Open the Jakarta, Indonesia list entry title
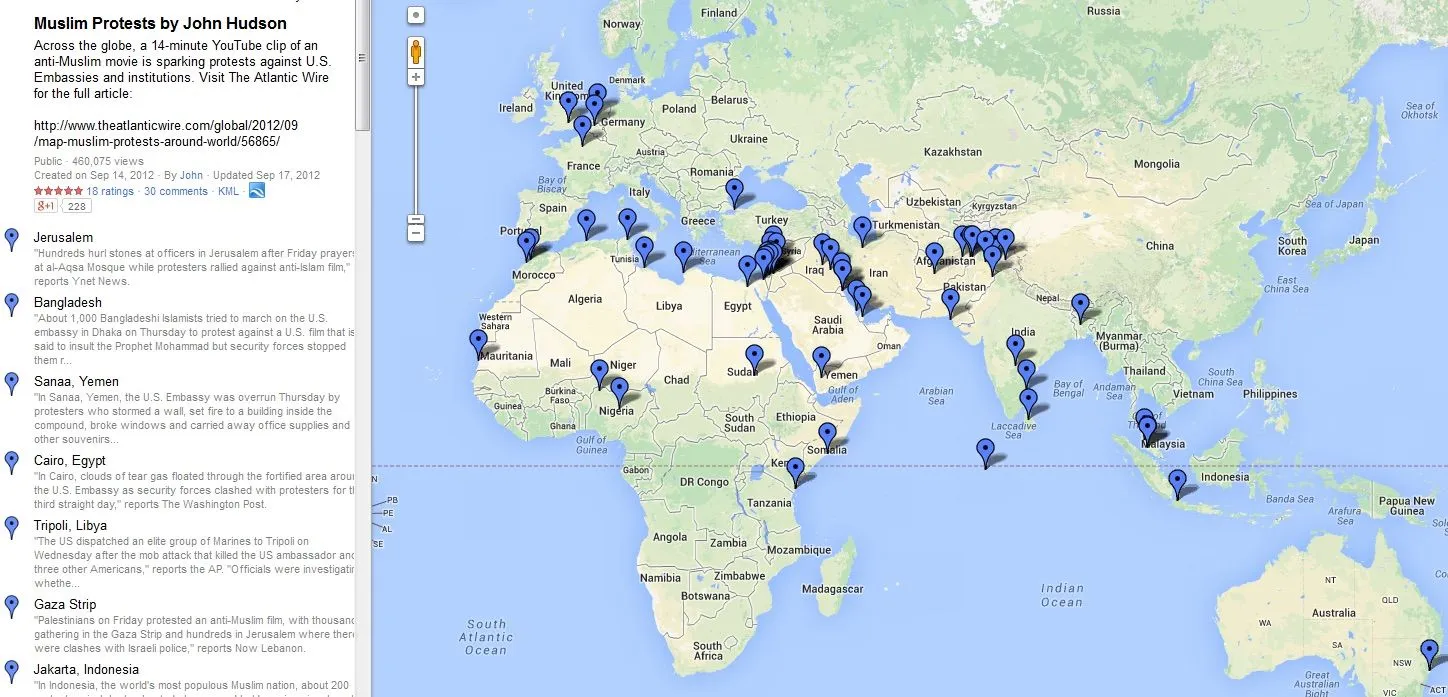The image size is (1448, 697). [x=86, y=669]
